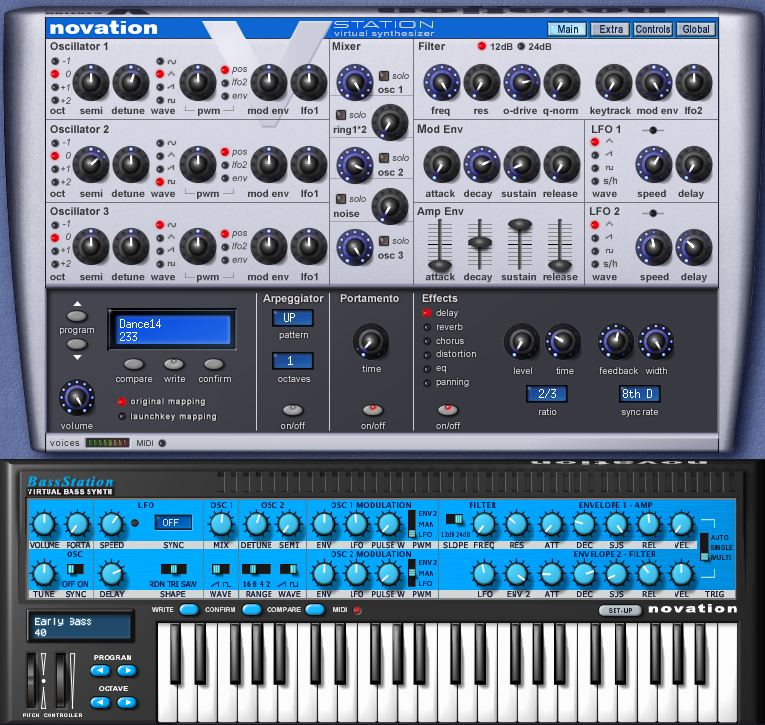Click the Effects feedback knob
The height and width of the screenshot is (725, 765).
[616, 341]
